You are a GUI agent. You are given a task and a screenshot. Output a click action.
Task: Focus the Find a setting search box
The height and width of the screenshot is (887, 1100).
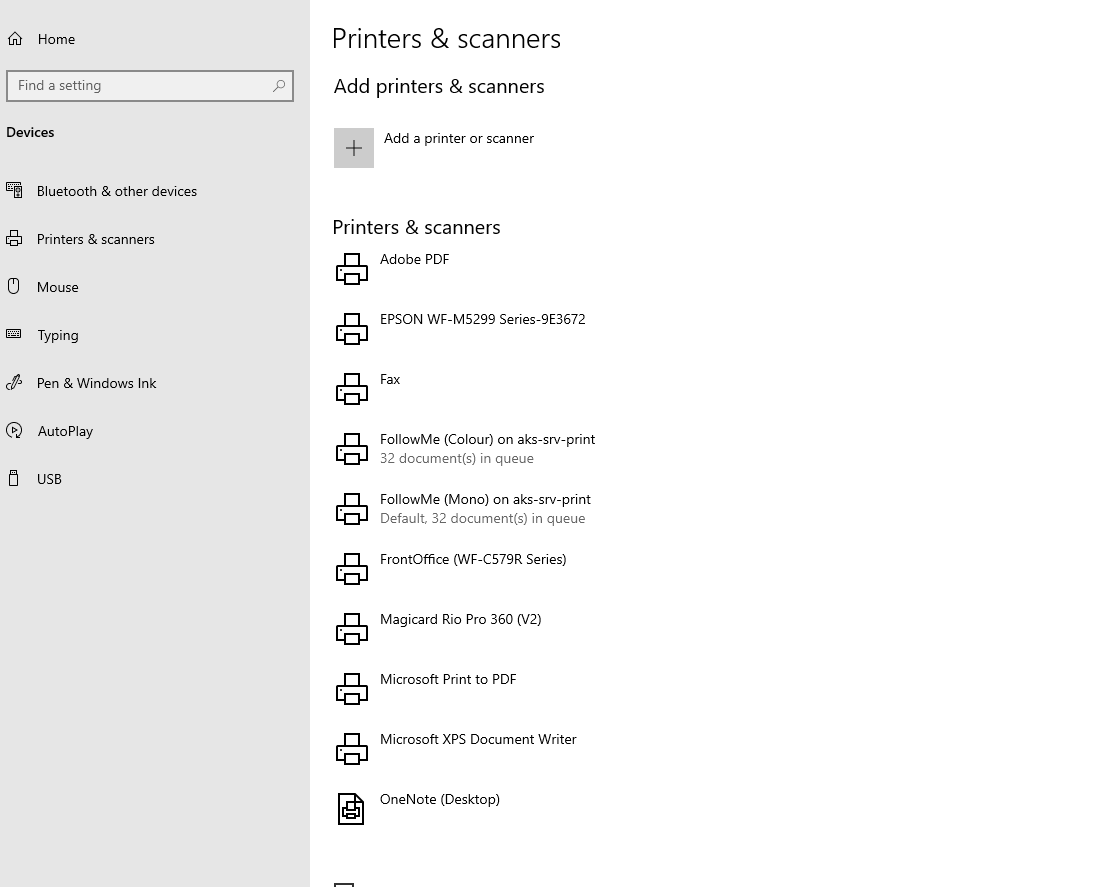click(149, 86)
